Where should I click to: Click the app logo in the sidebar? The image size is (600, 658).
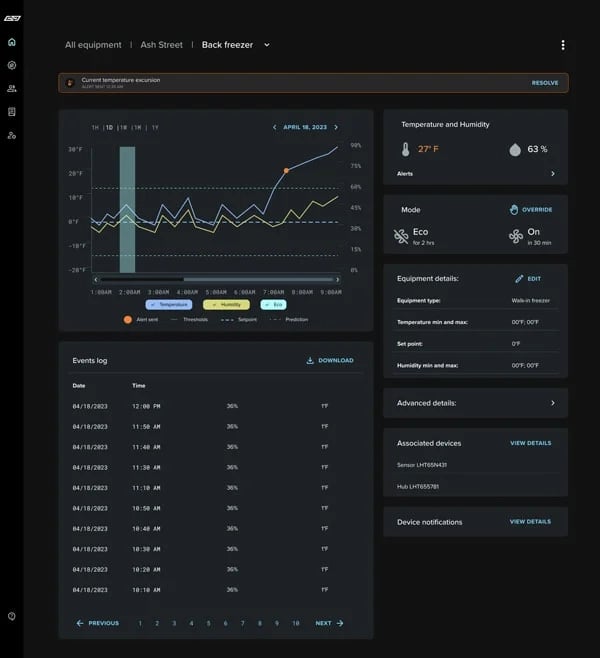pyautogui.click(x=12, y=18)
